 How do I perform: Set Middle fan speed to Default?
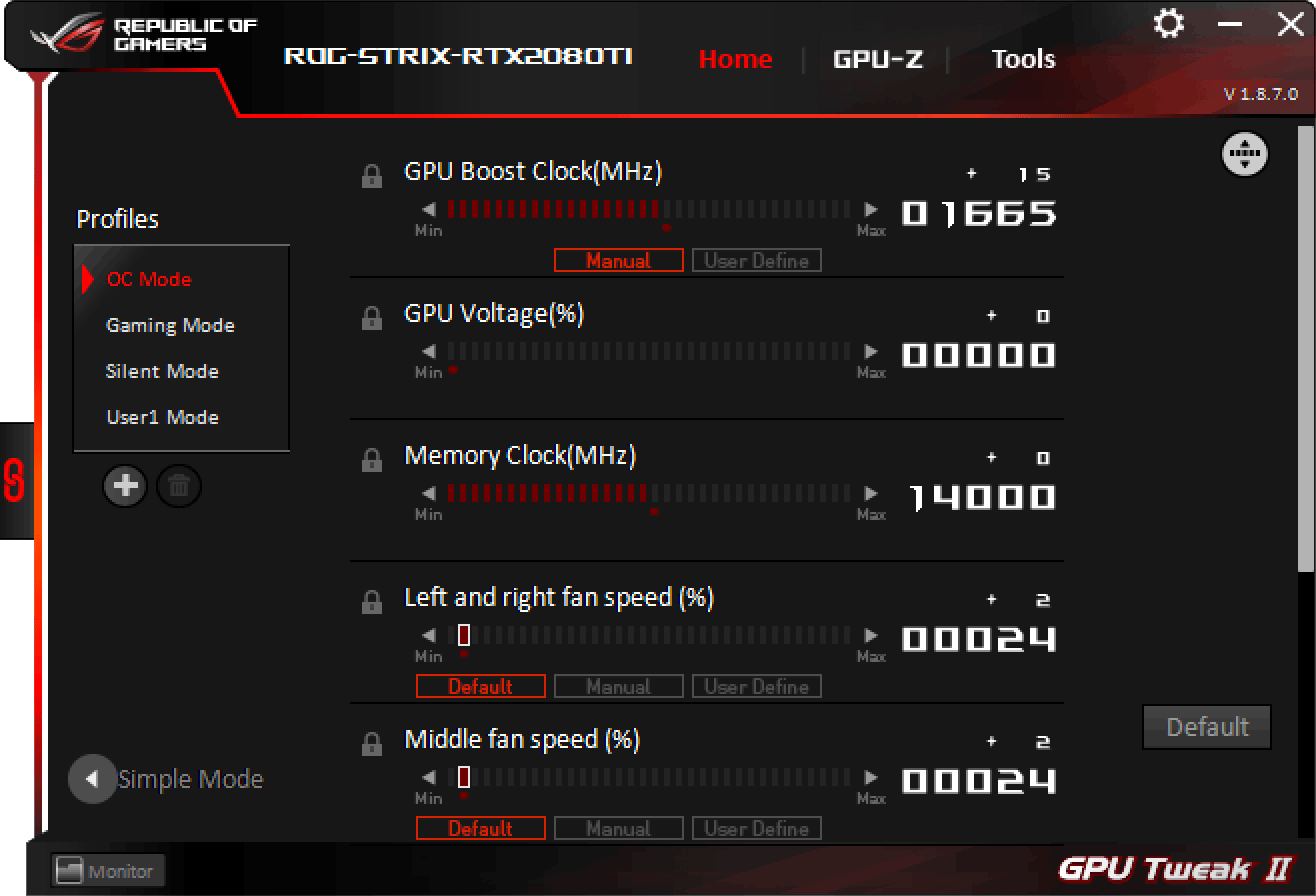pyautogui.click(x=481, y=829)
